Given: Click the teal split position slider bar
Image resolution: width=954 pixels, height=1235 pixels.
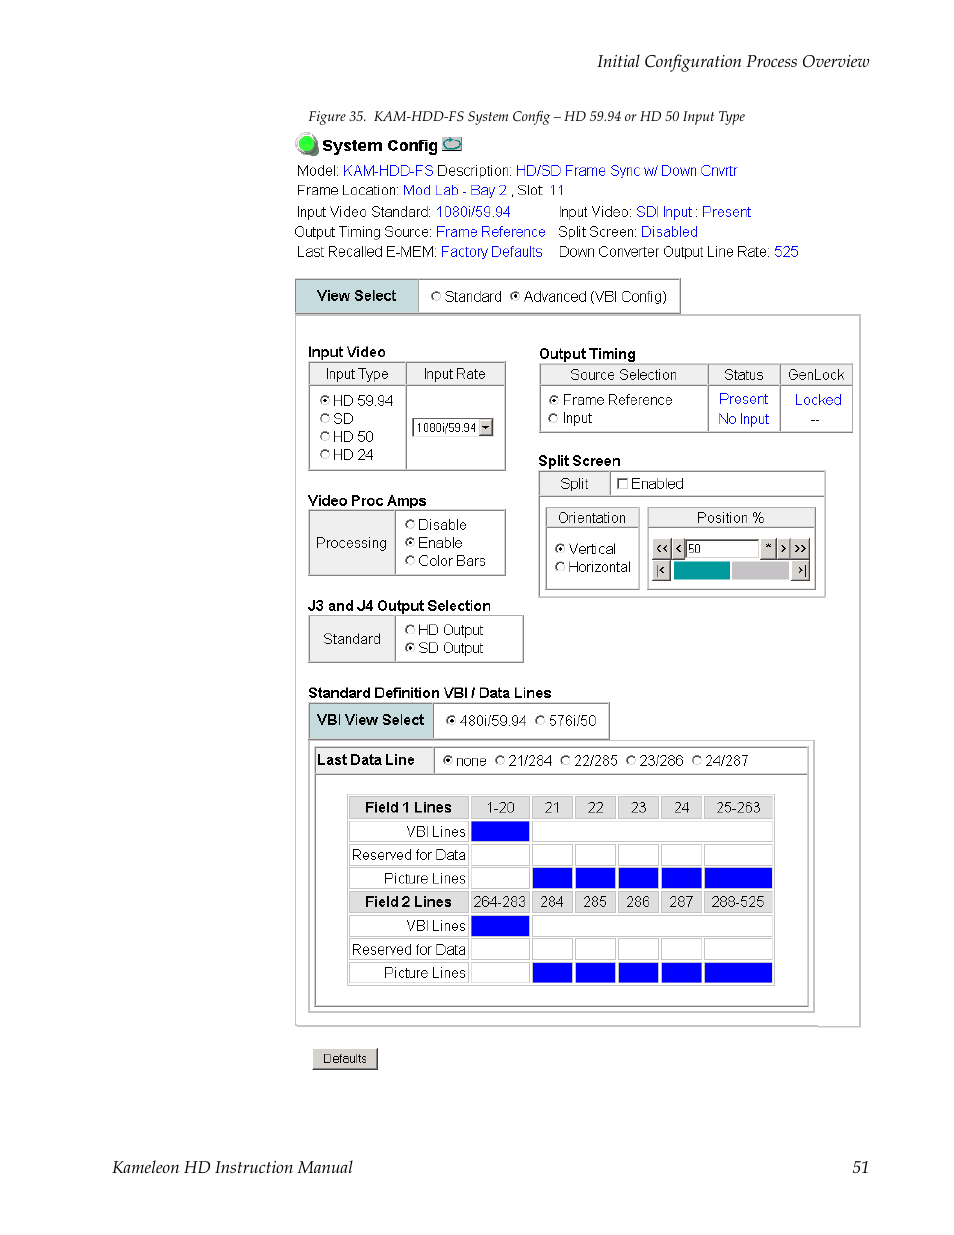Looking at the screenshot, I should 702,570.
